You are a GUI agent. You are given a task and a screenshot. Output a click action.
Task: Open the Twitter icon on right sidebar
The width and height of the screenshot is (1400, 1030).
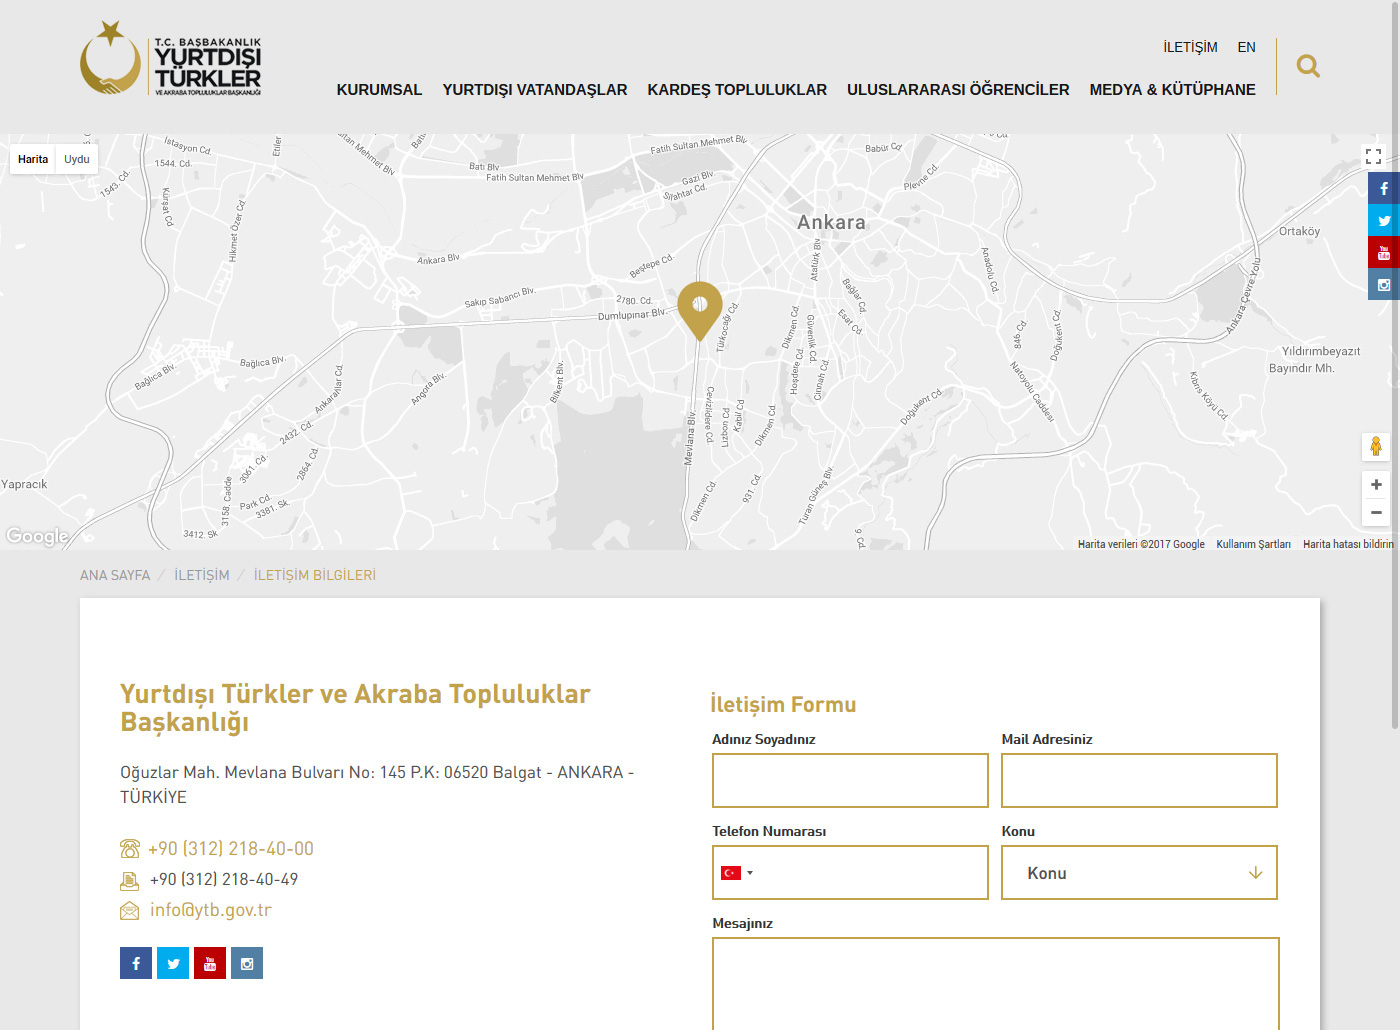[1383, 221]
